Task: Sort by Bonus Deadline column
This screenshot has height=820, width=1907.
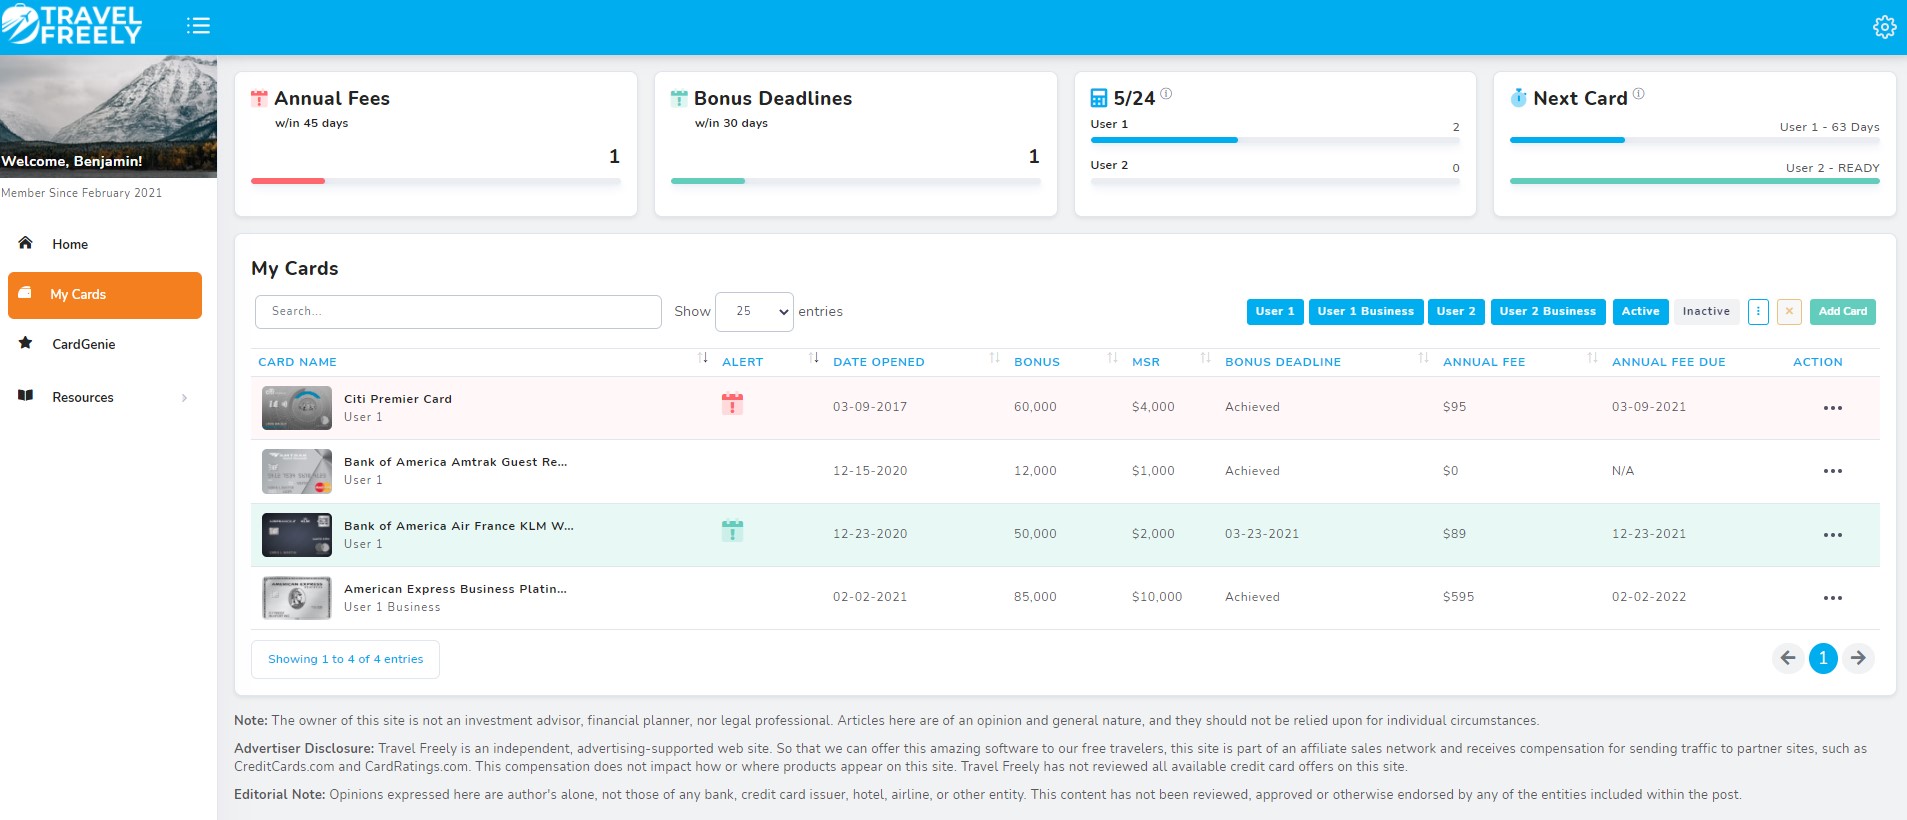Action: 1423,359
